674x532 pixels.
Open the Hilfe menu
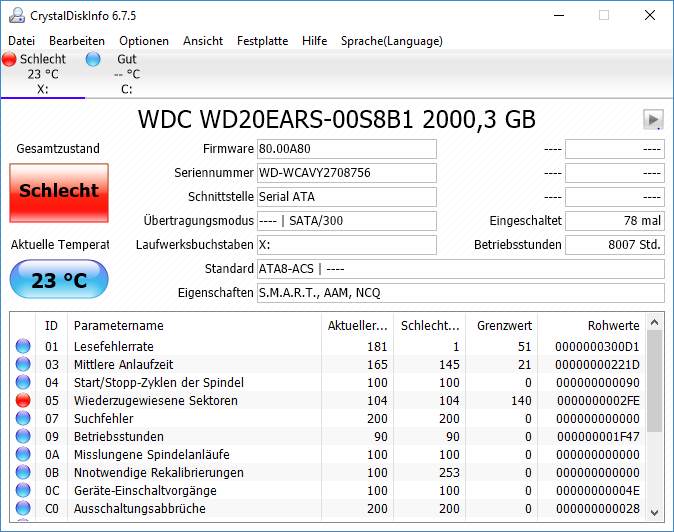[x=315, y=41]
